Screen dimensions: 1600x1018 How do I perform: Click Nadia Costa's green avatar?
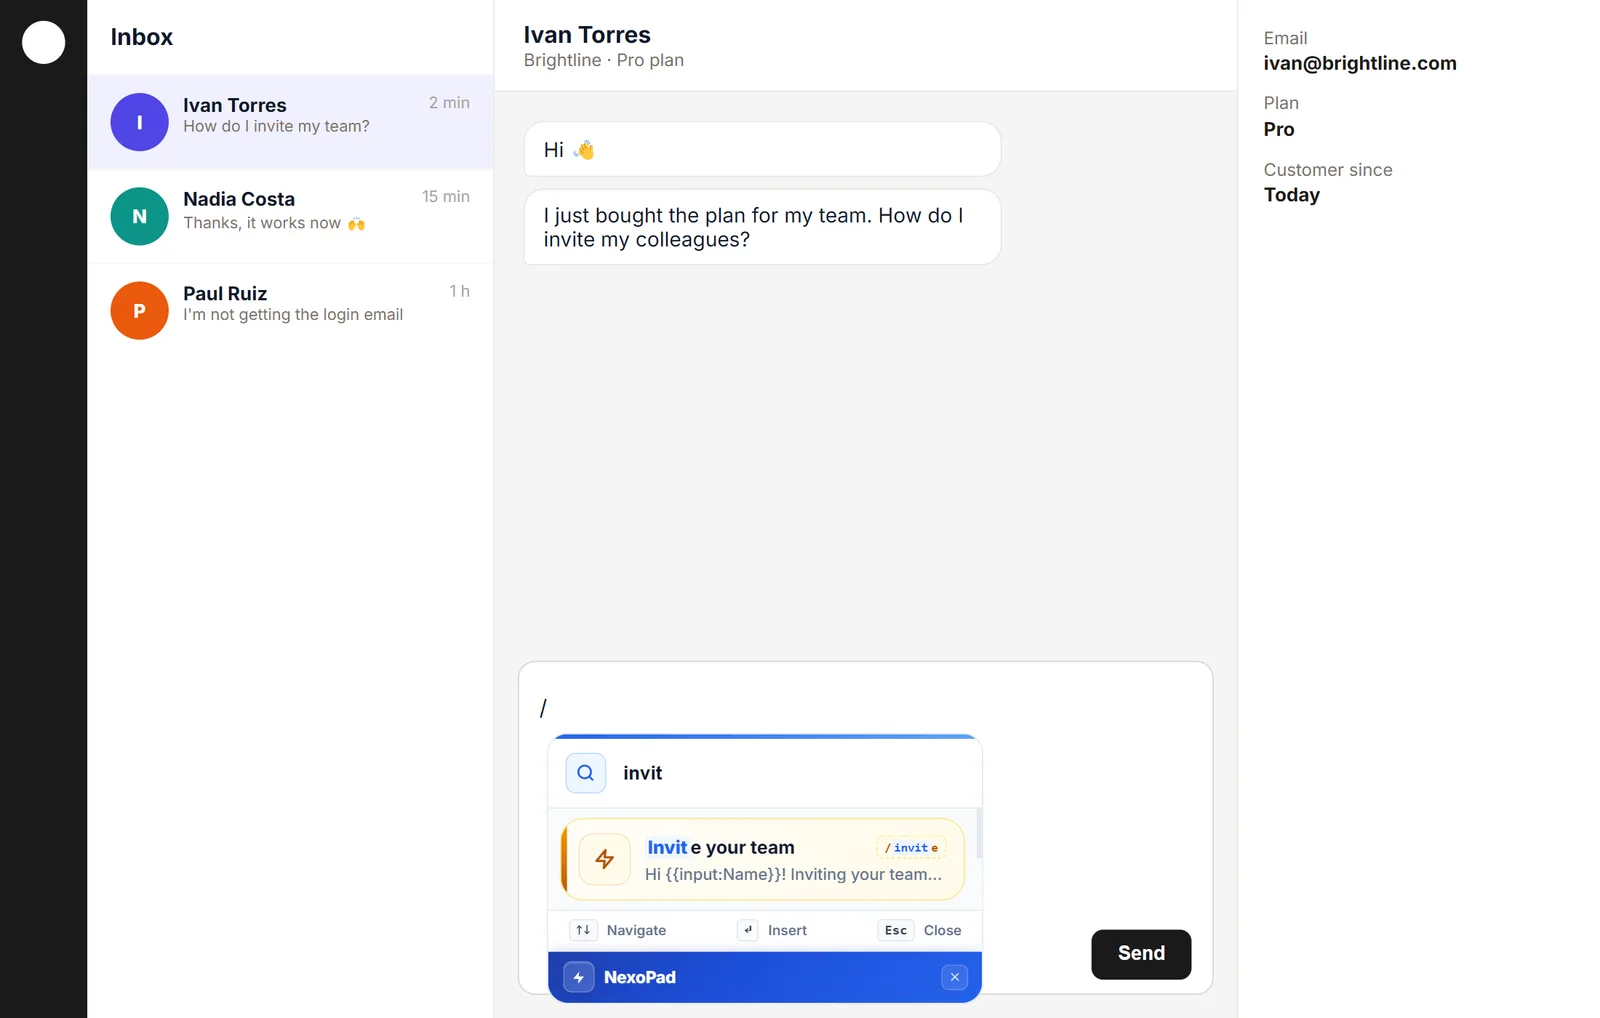click(x=139, y=216)
